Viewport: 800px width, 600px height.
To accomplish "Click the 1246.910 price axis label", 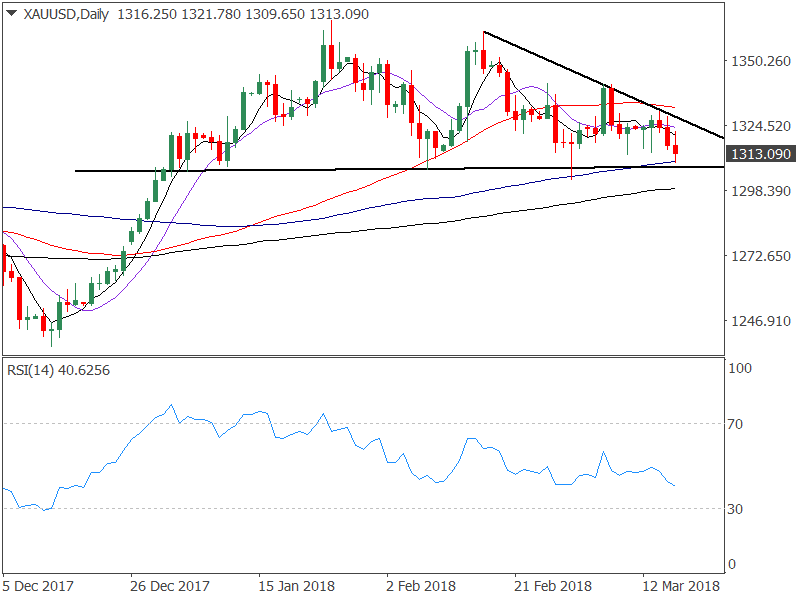I will click(761, 321).
